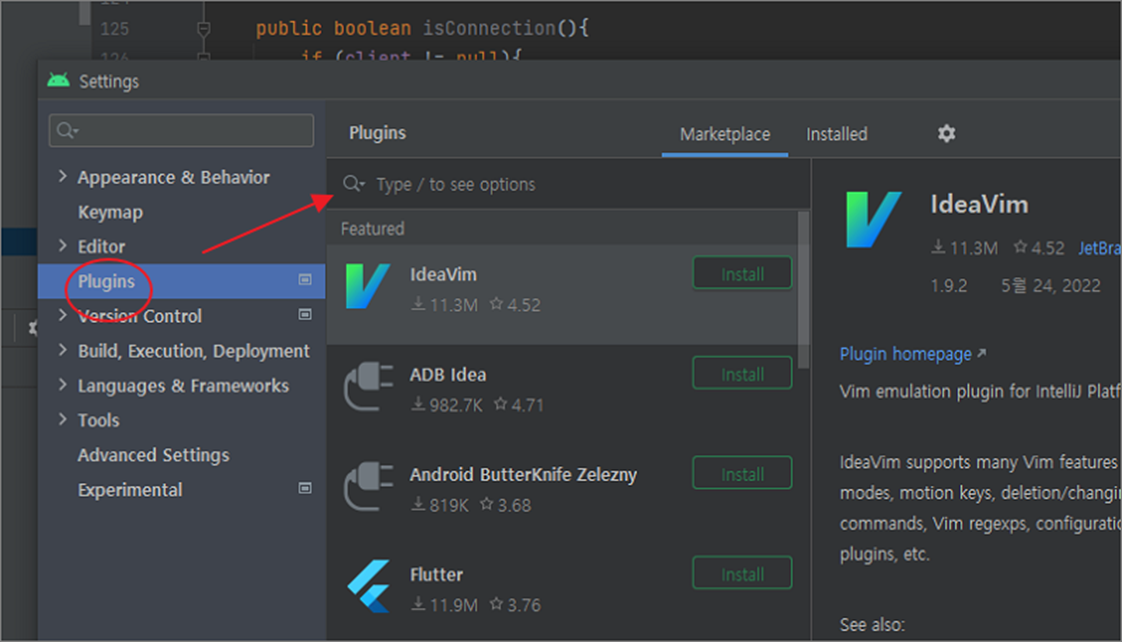Click the magnifier icon in the plugin search bar
The width and height of the screenshot is (1122, 642).
[x=353, y=184]
